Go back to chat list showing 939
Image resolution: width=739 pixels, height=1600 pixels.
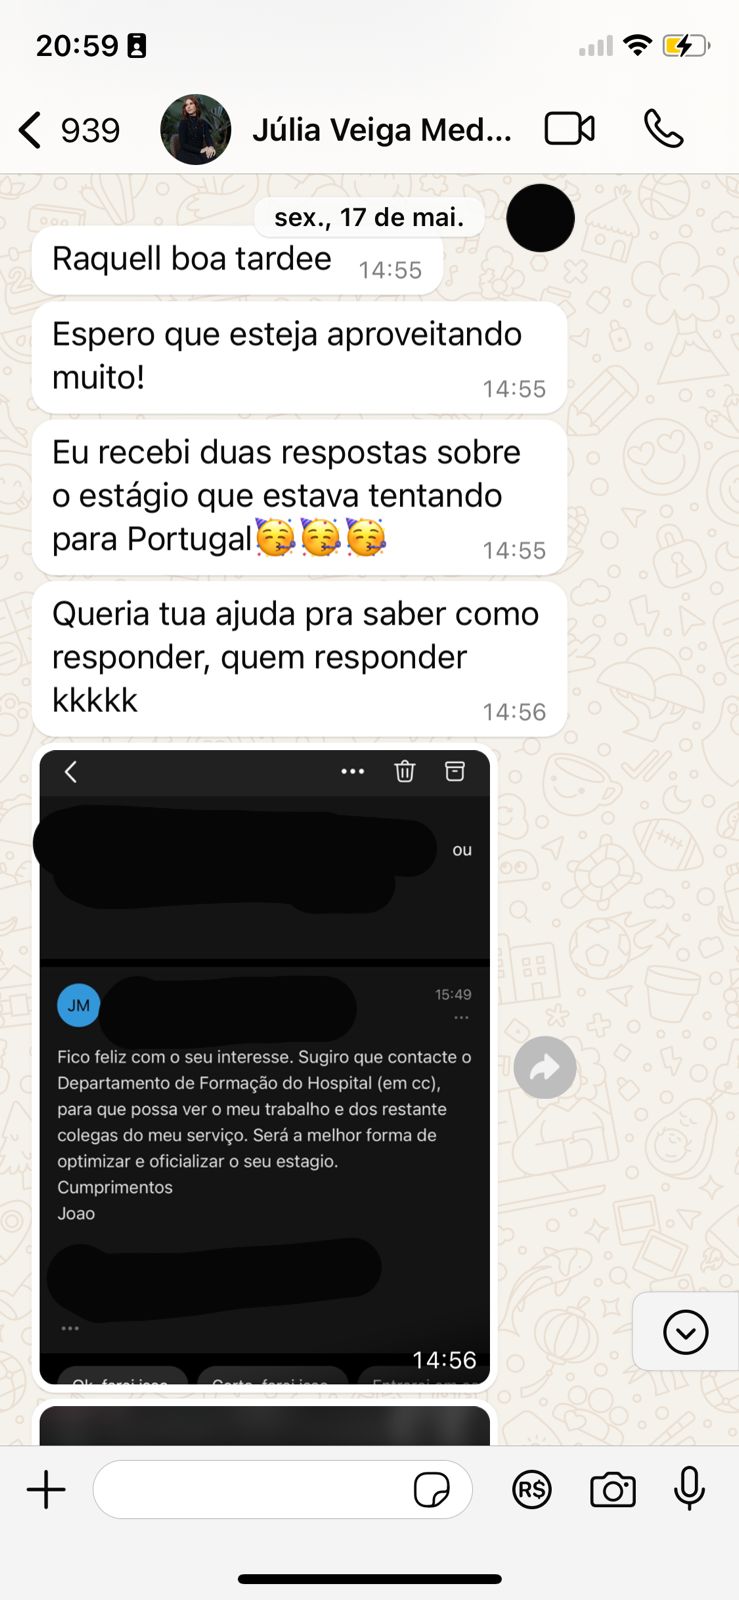click(69, 130)
